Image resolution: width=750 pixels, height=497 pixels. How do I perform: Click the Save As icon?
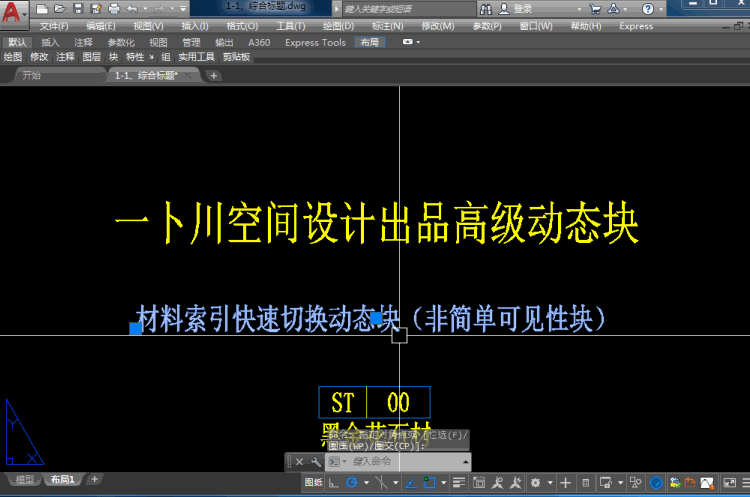click(x=96, y=9)
